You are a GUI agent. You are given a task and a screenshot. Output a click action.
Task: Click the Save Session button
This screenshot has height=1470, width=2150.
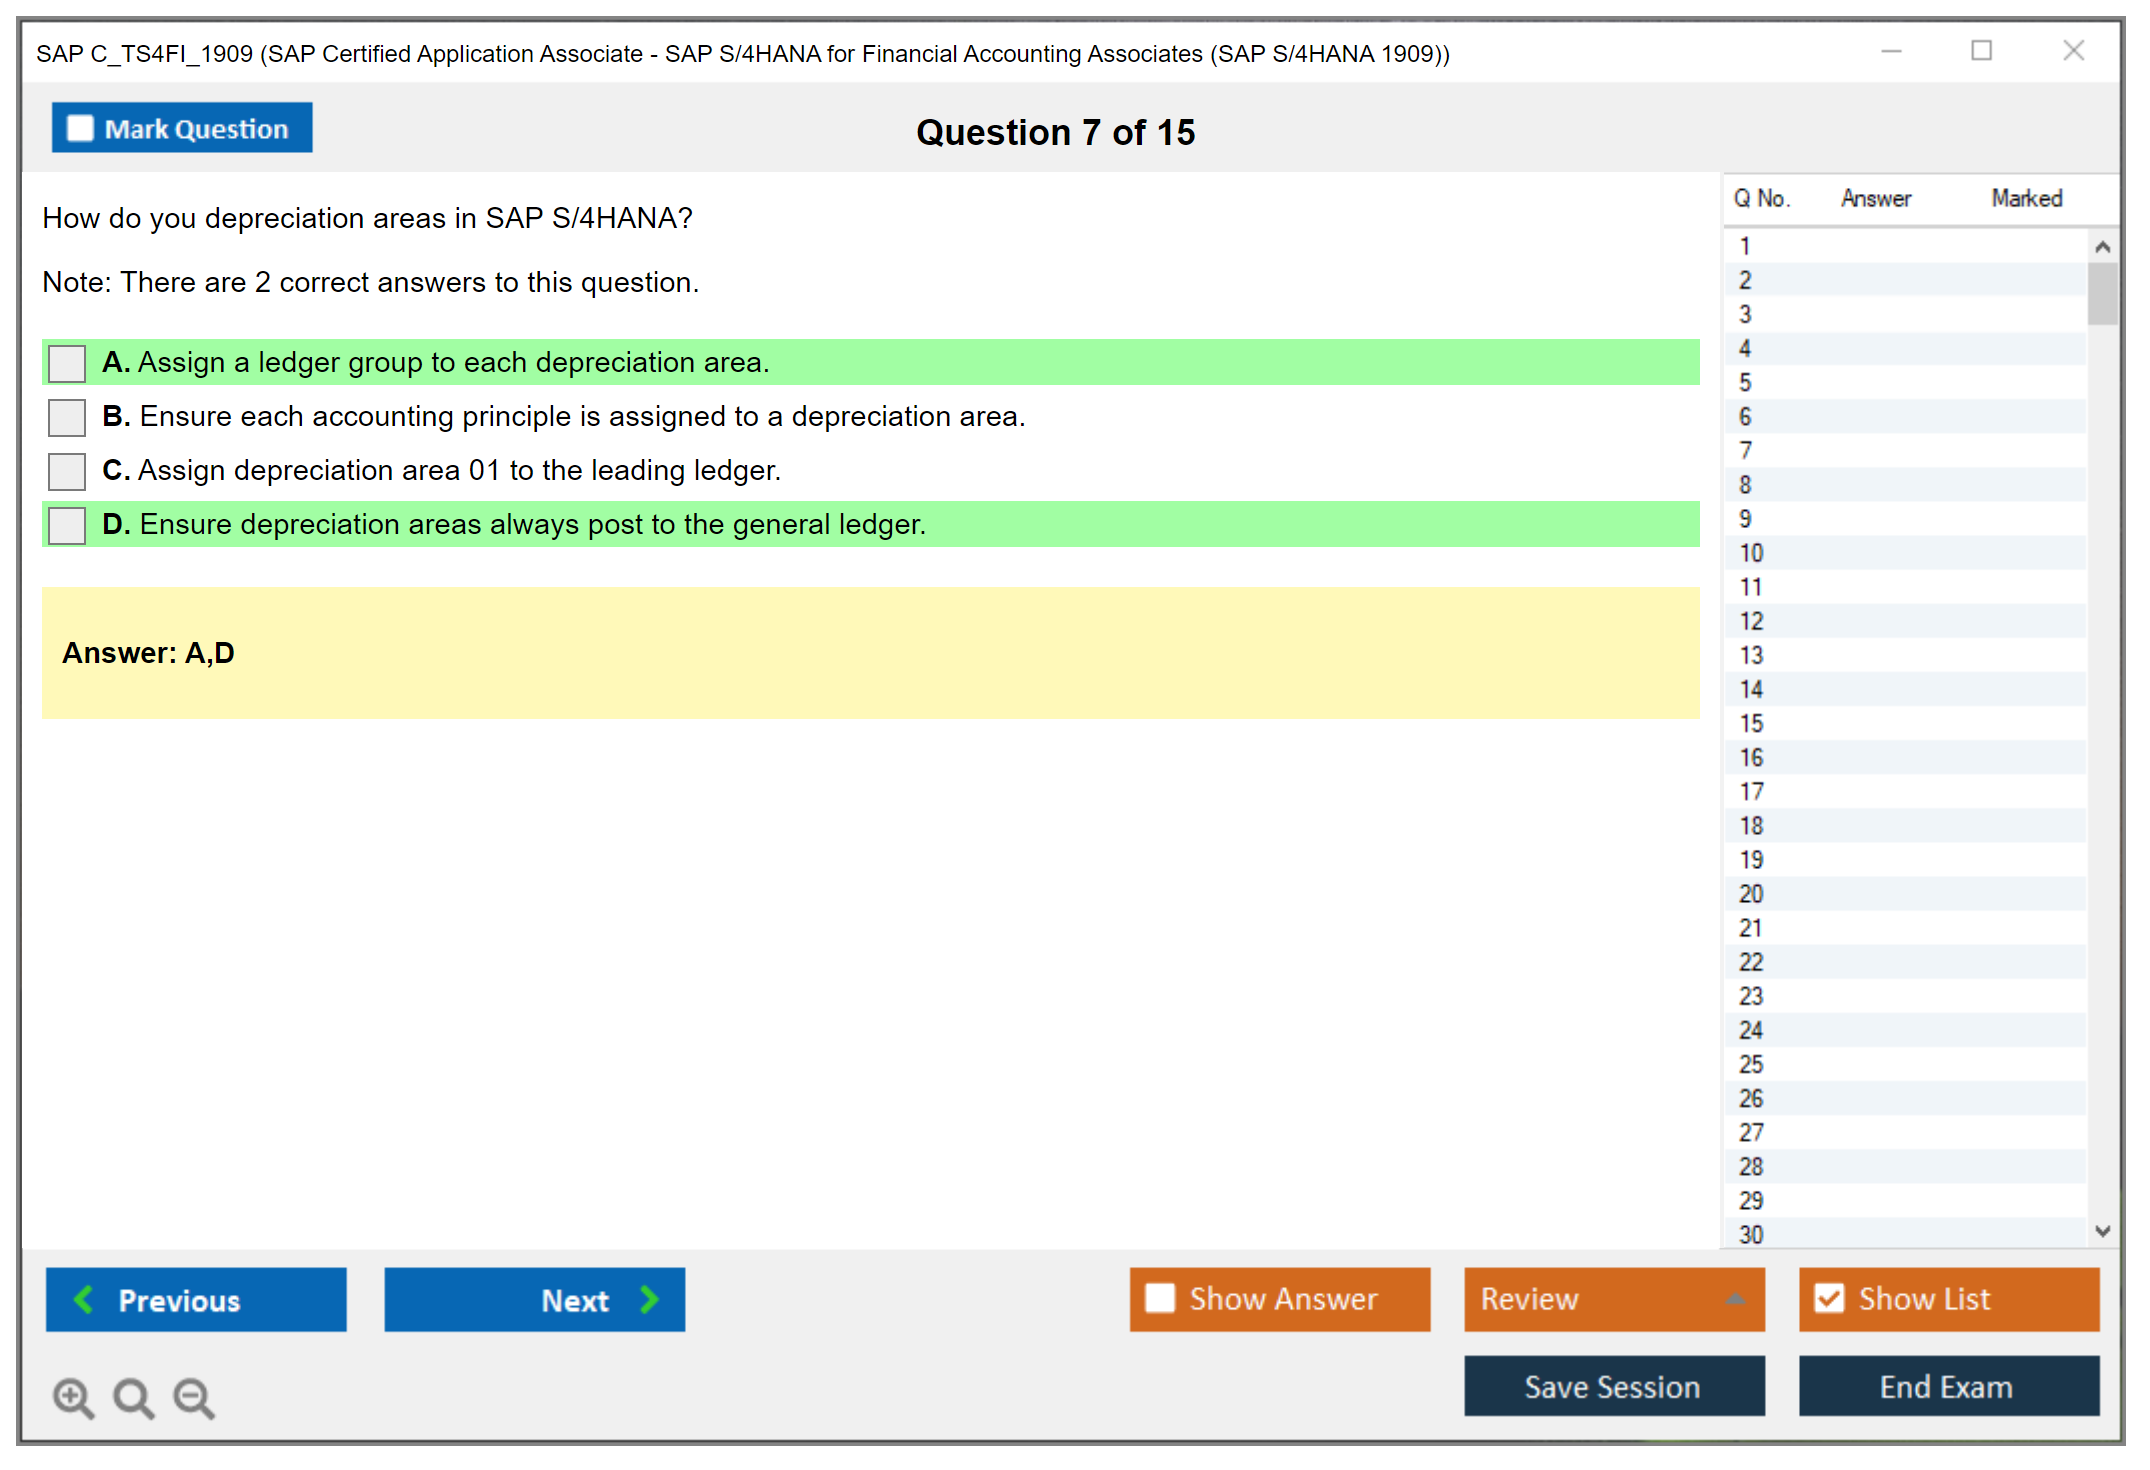tap(1613, 1386)
